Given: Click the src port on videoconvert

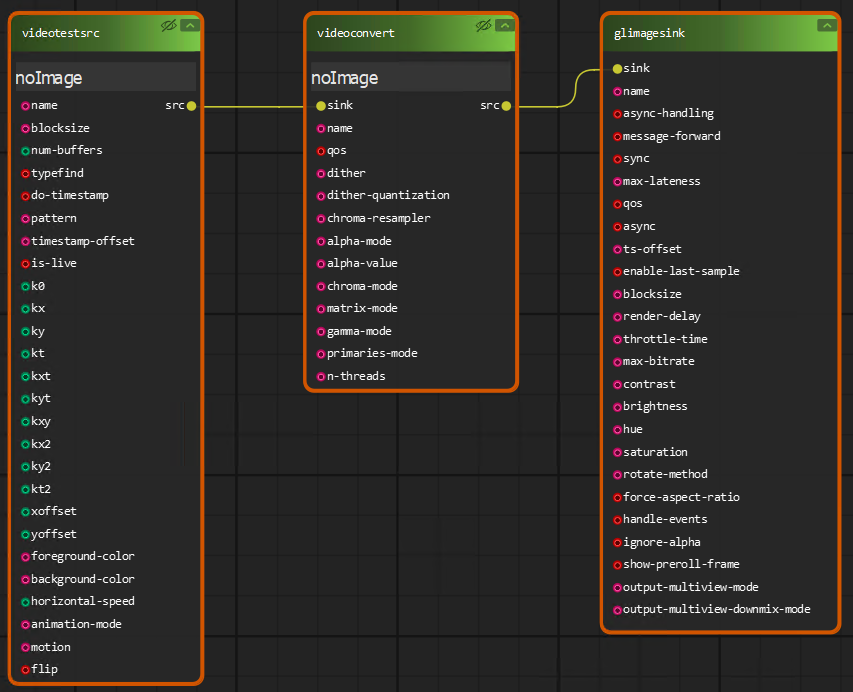Looking at the screenshot, I should pos(505,104).
